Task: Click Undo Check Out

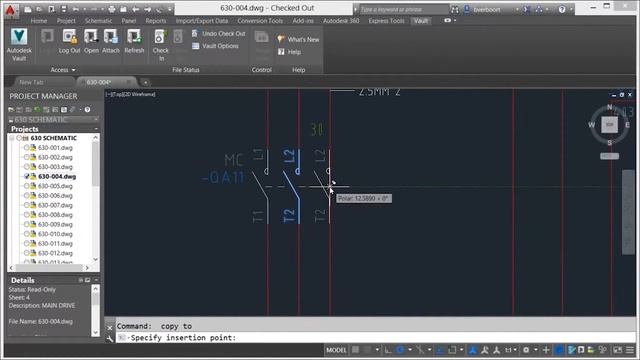Action: click(219, 33)
